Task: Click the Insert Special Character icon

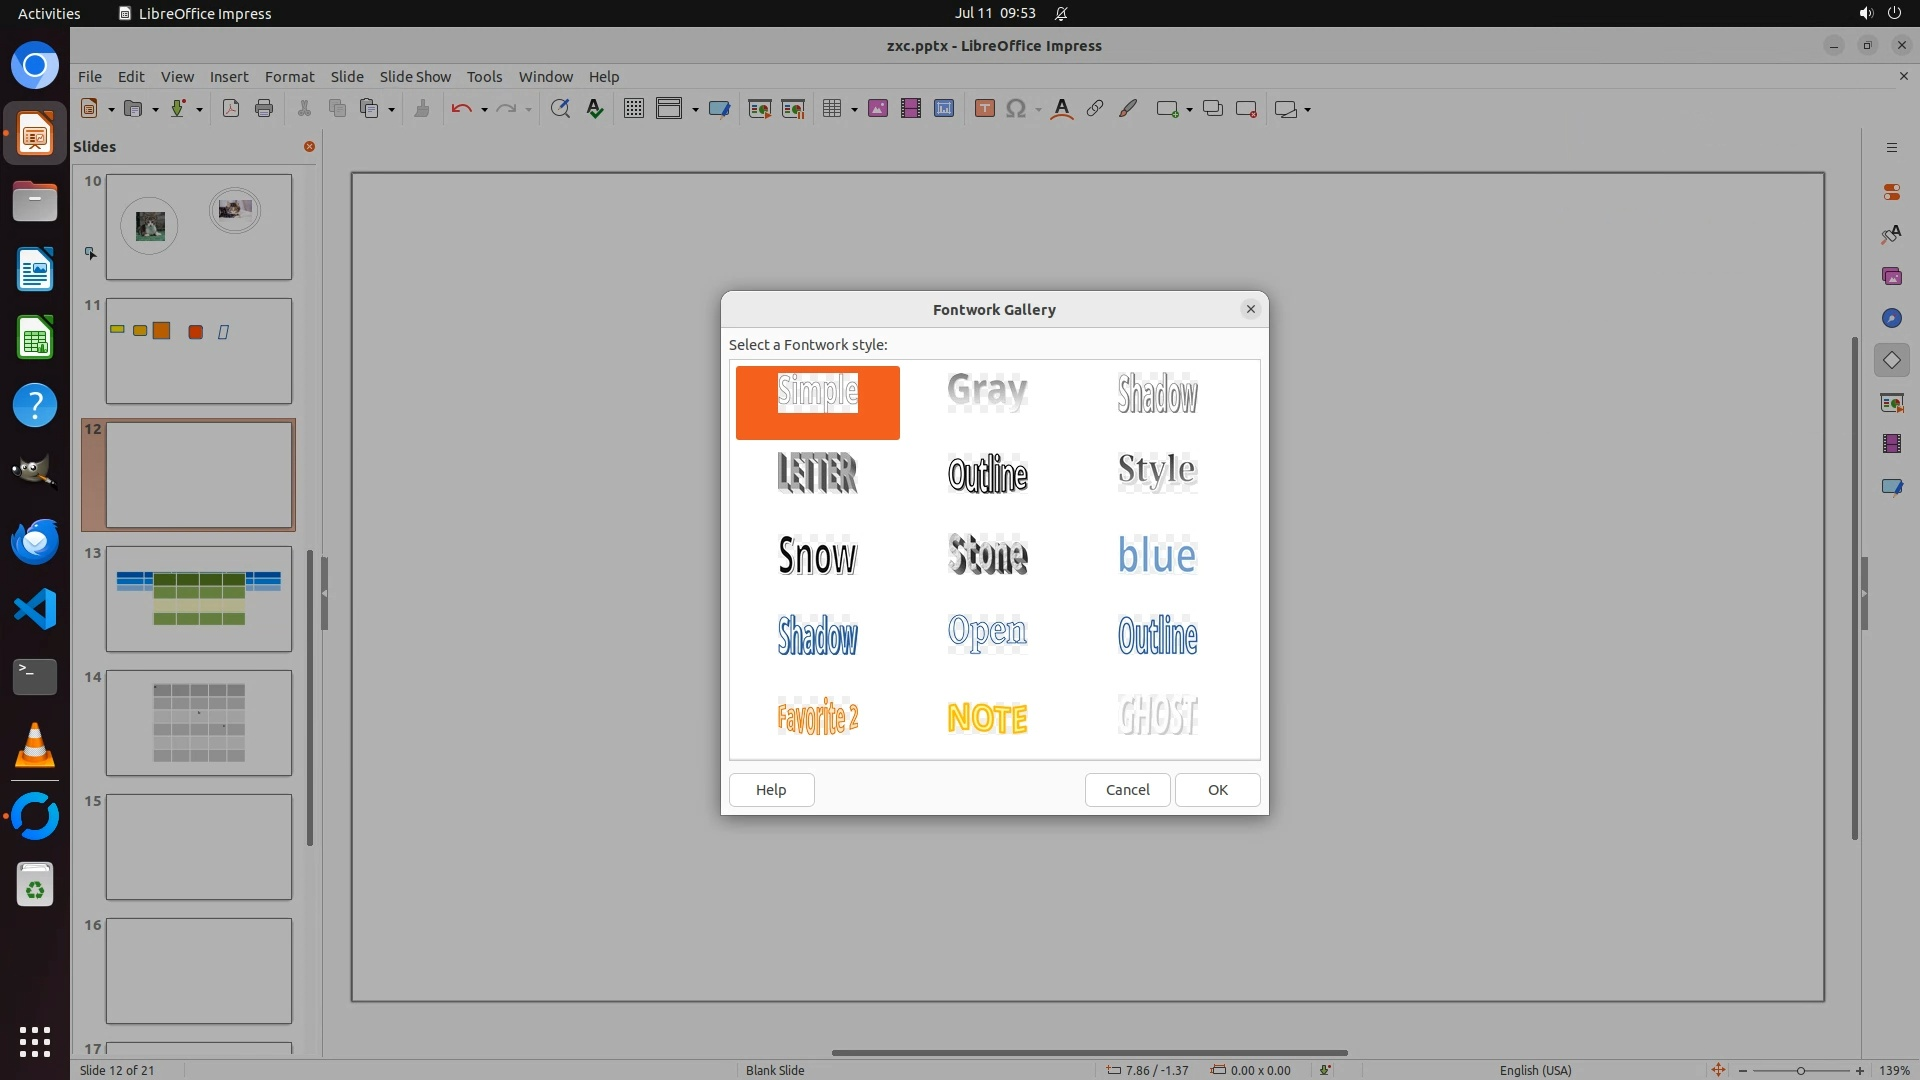Action: (x=1016, y=109)
